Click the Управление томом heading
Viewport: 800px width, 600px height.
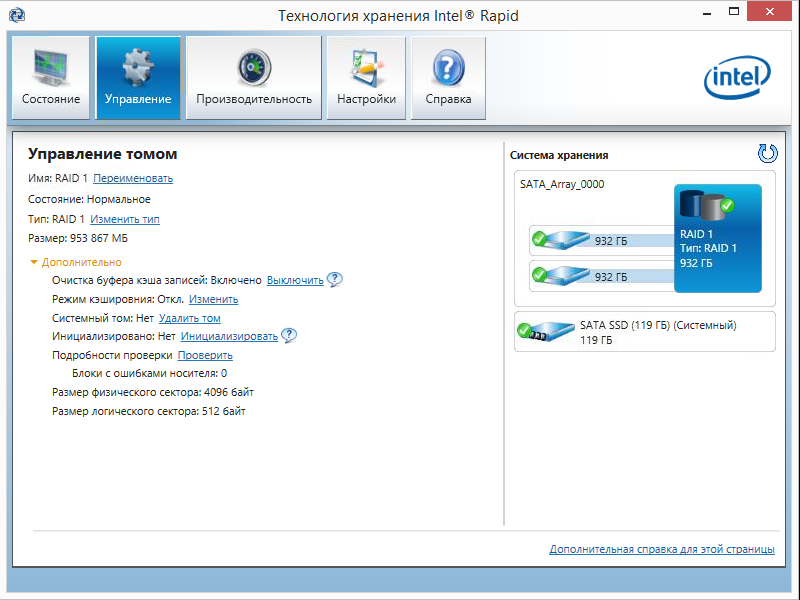point(103,154)
